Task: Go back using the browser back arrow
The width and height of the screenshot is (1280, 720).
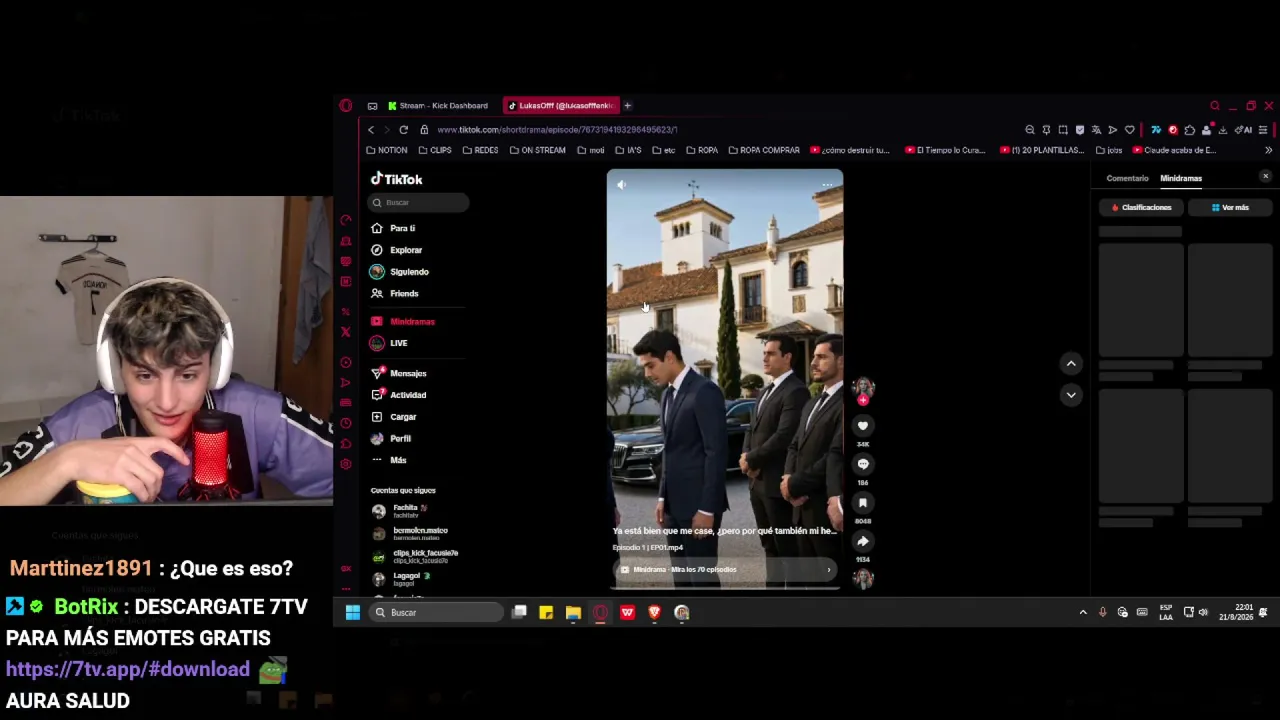Action: [x=370, y=130]
